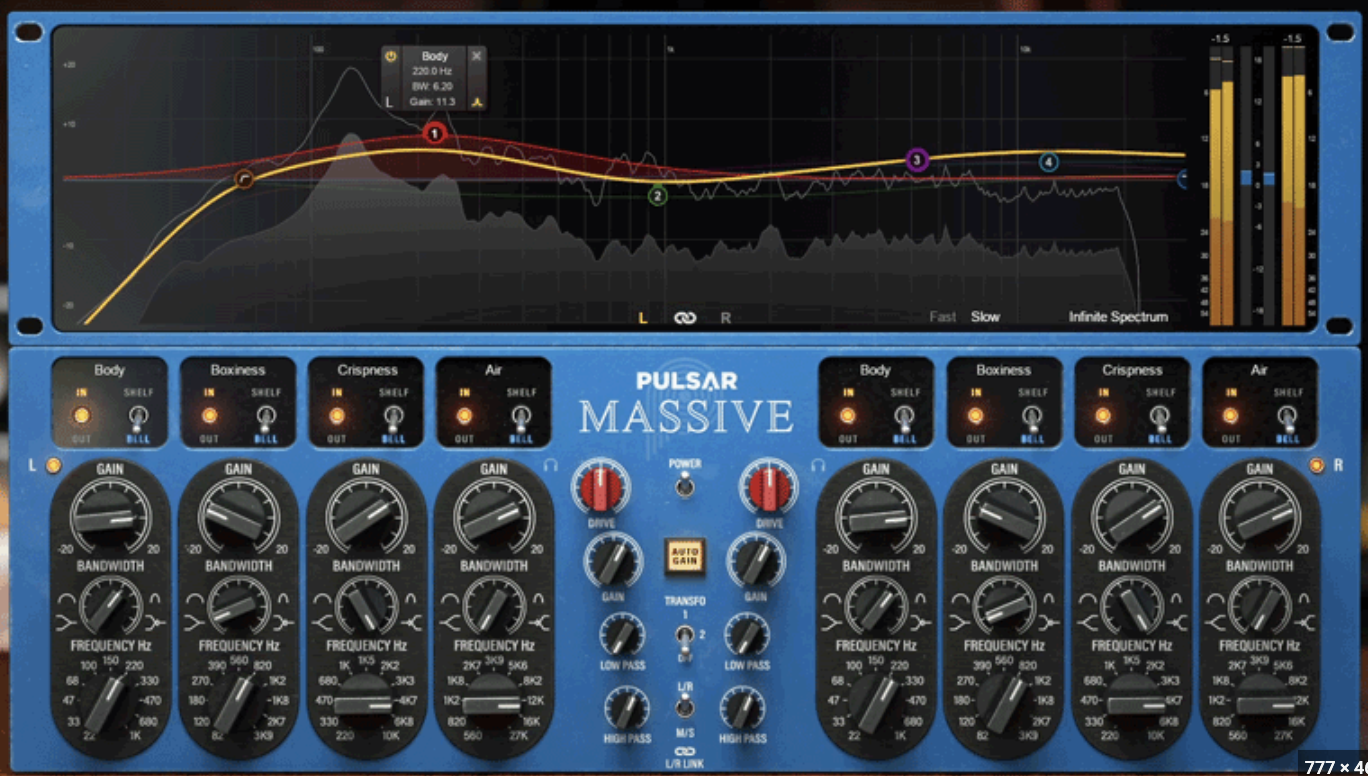Toggle right Body band IN/OUT lamp

(848, 415)
